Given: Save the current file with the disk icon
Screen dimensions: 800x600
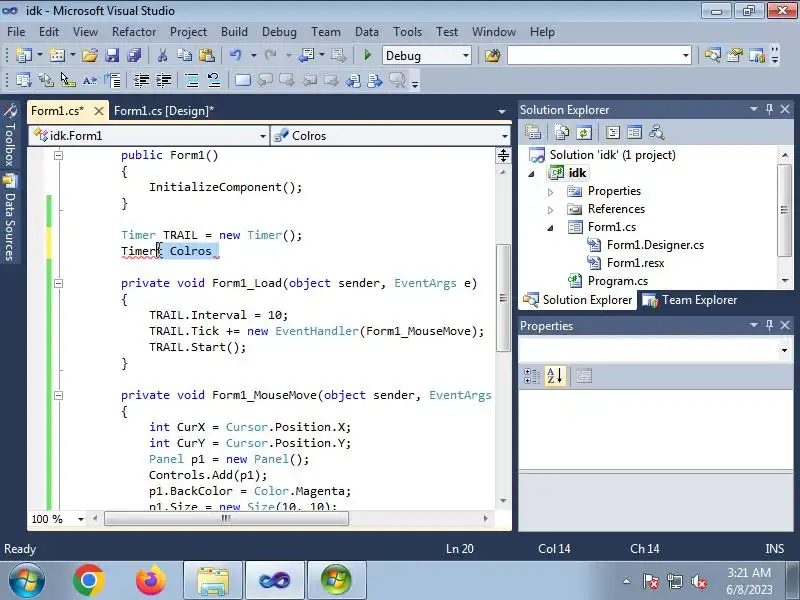Looking at the screenshot, I should [x=112, y=55].
